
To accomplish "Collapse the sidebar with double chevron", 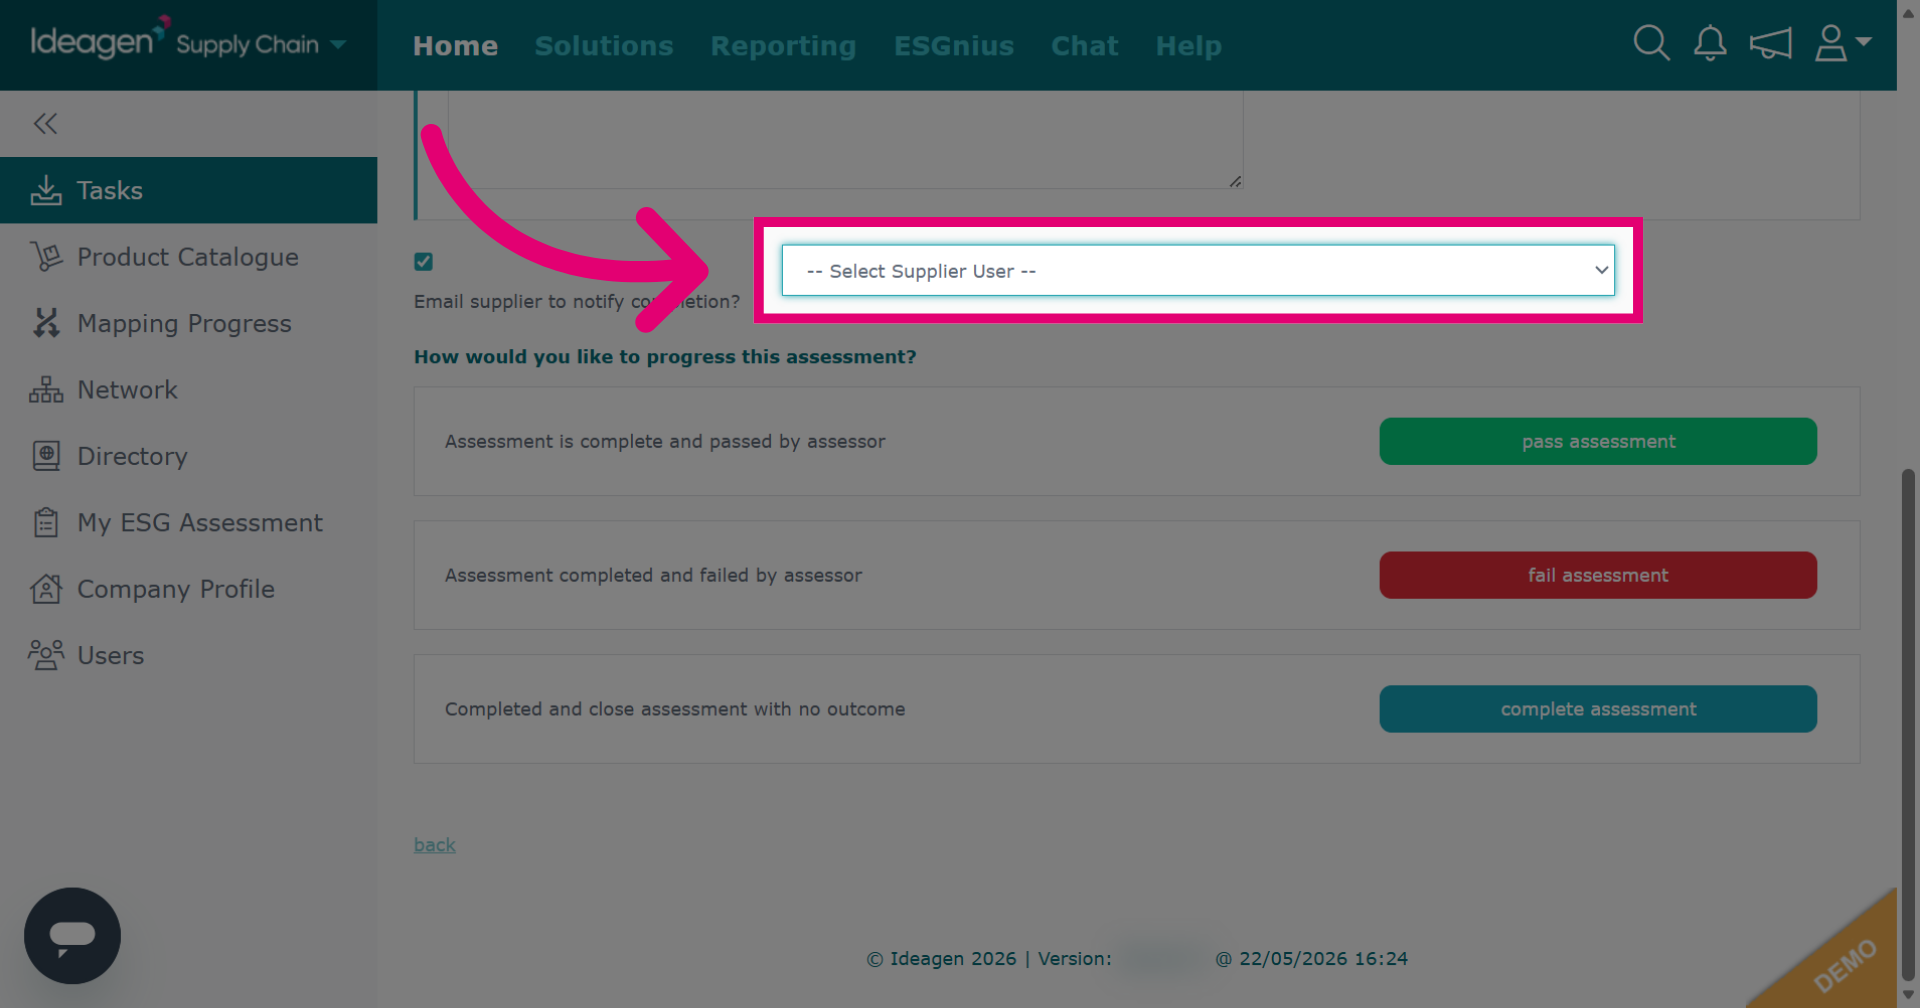I will pos(45,123).
